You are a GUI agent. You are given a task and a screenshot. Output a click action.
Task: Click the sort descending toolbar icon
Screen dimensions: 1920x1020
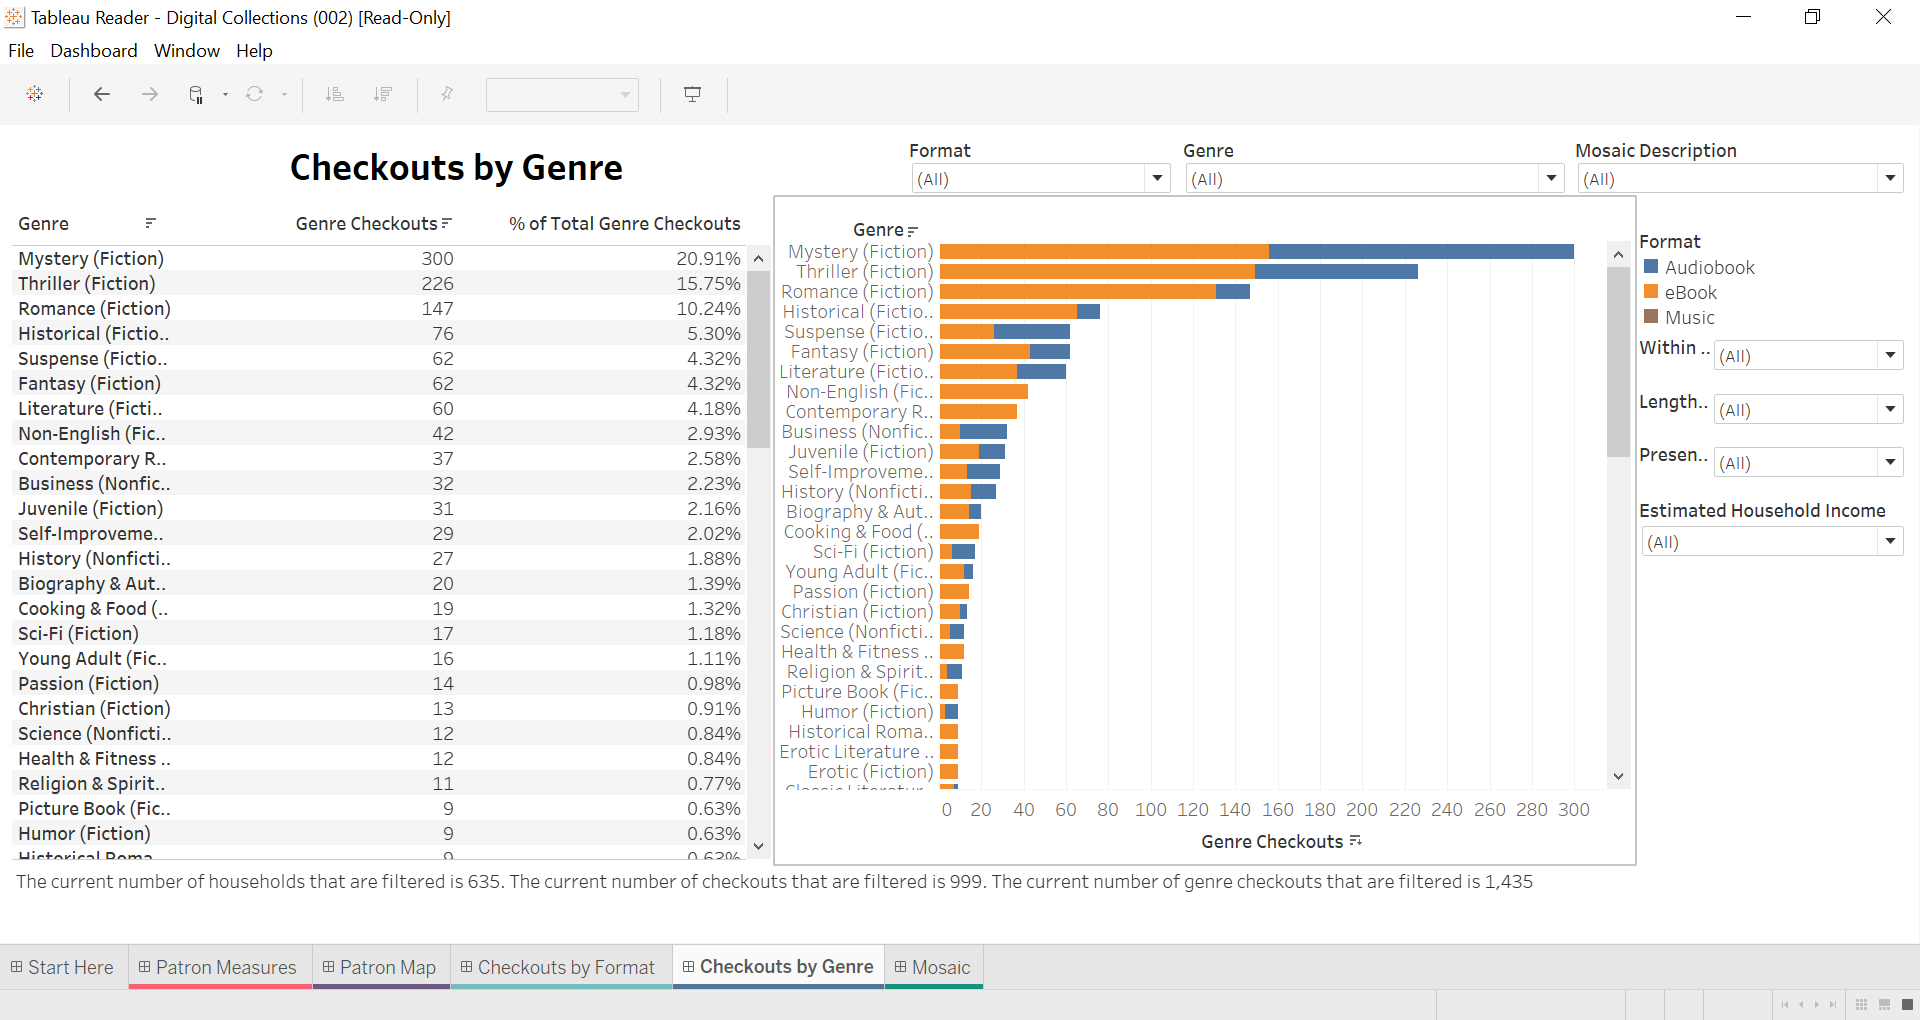tap(382, 94)
